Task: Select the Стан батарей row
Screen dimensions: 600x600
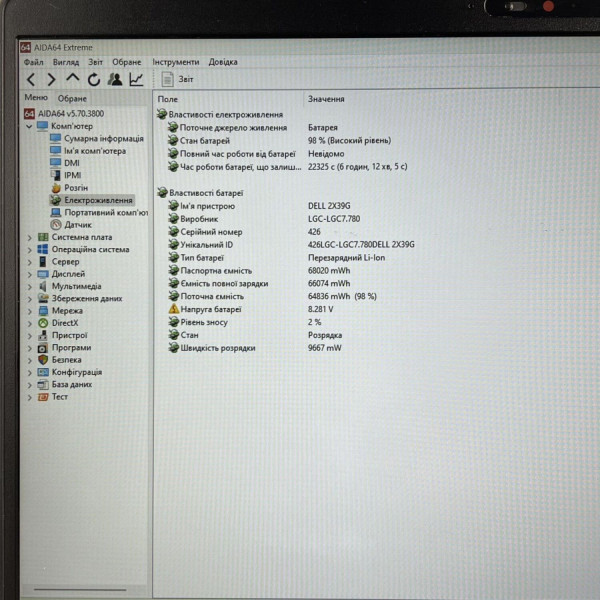Action: [x=279, y=140]
